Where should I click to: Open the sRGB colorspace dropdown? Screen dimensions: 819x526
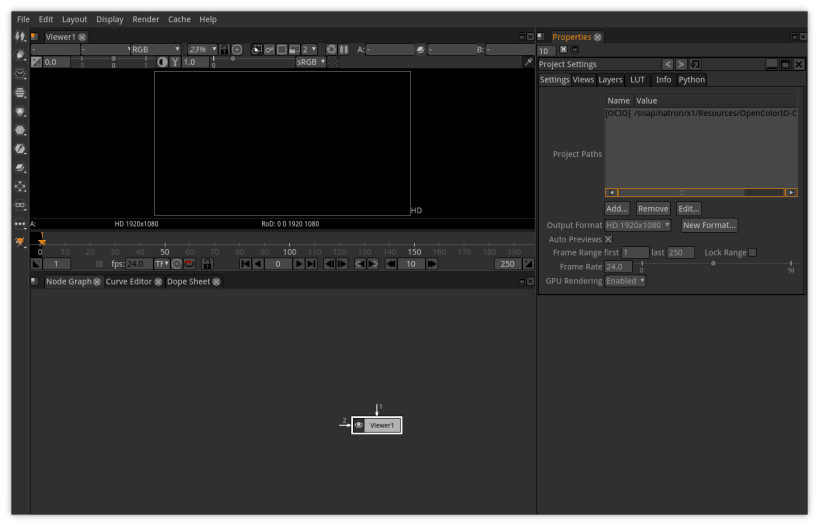point(311,62)
